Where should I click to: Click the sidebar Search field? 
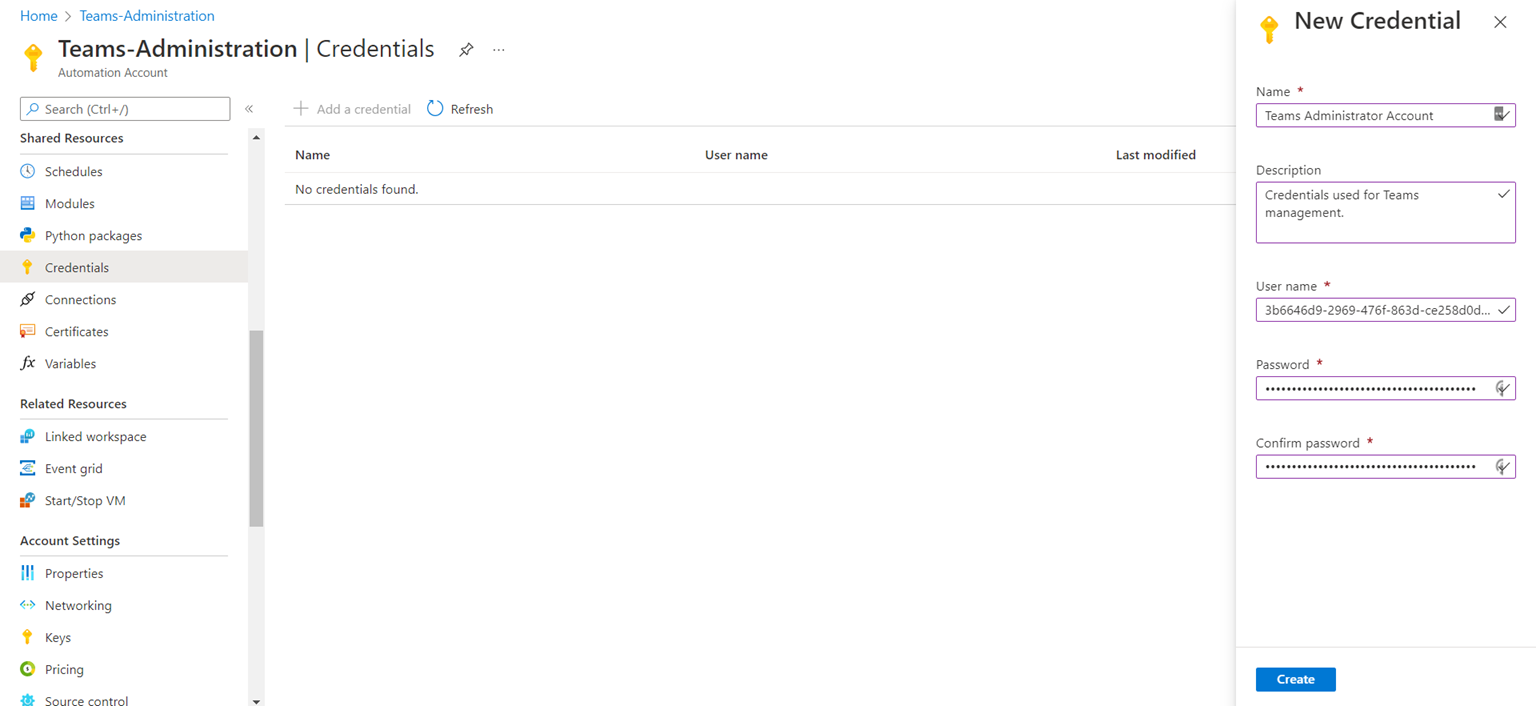tap(132, 109)
